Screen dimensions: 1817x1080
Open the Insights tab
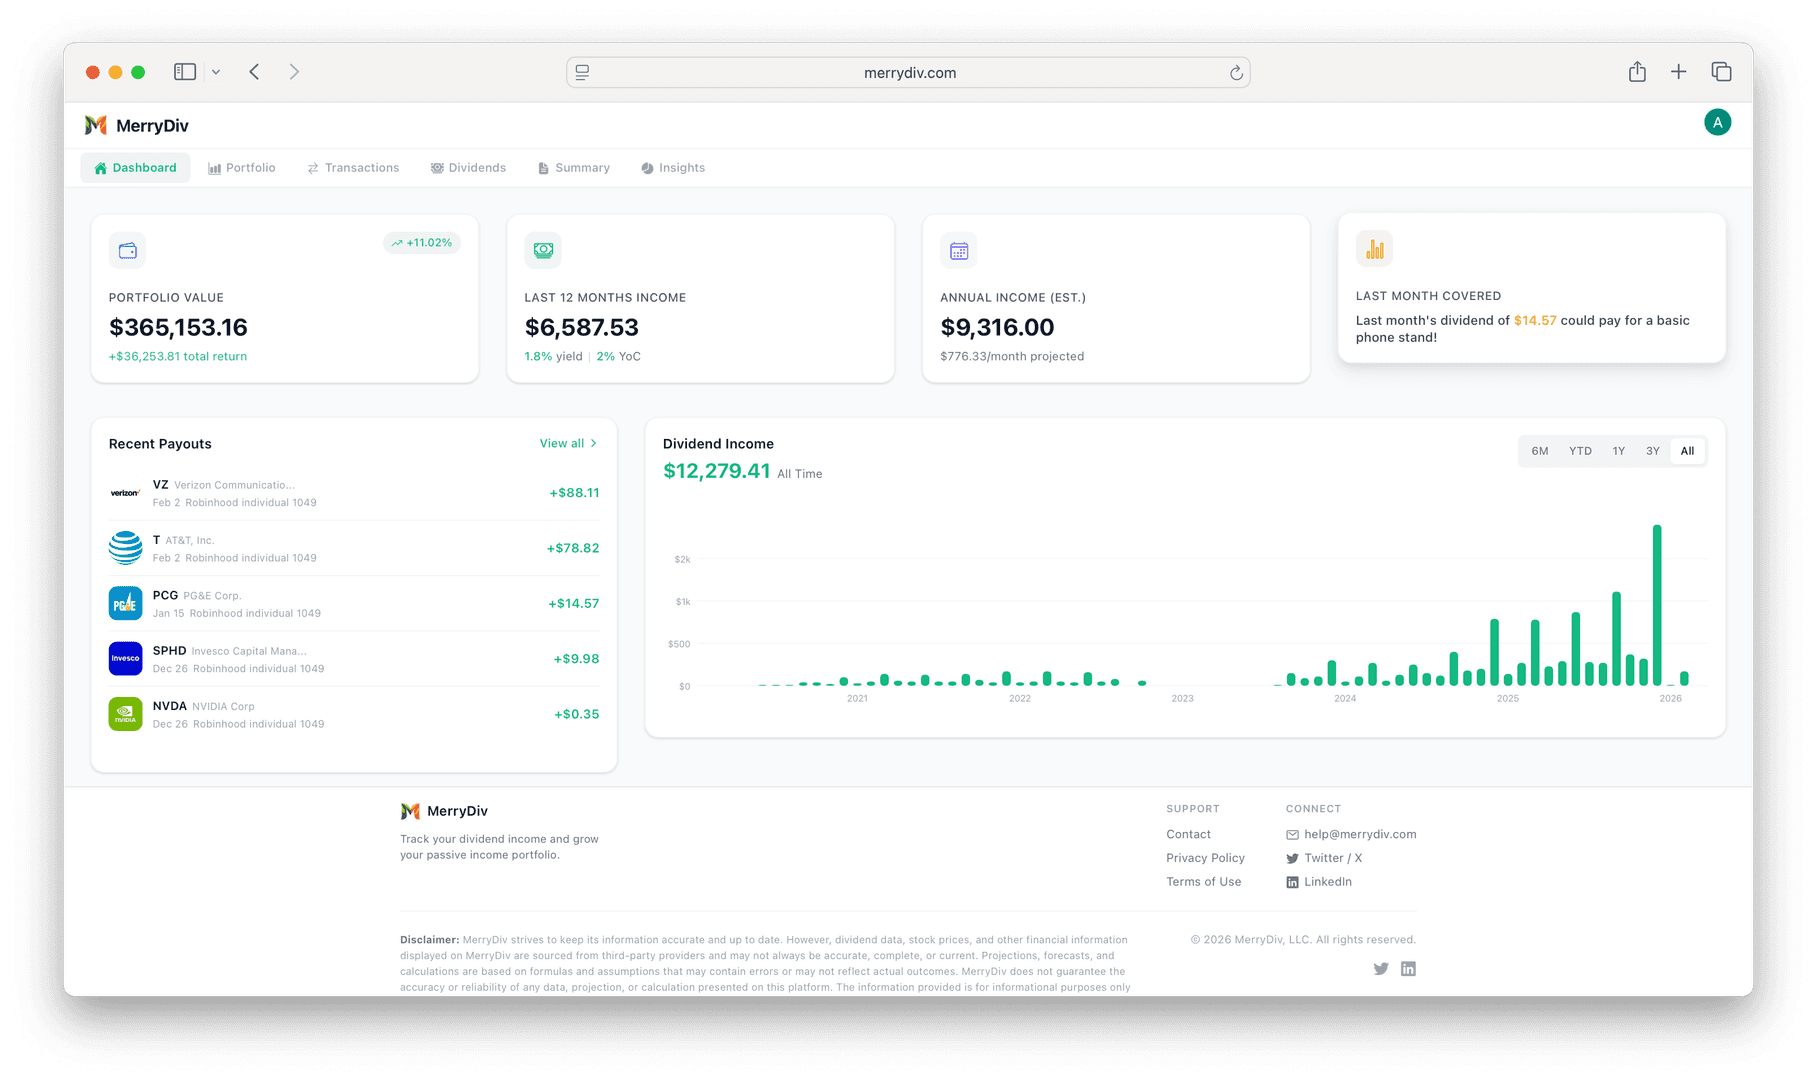click(x=673, y=168)
